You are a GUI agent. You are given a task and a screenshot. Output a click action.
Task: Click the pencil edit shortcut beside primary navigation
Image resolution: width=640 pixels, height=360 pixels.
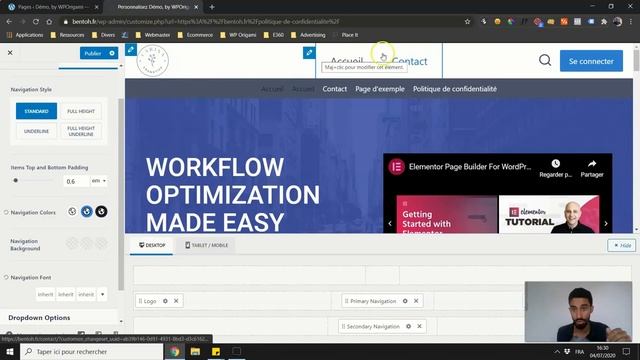309,53
